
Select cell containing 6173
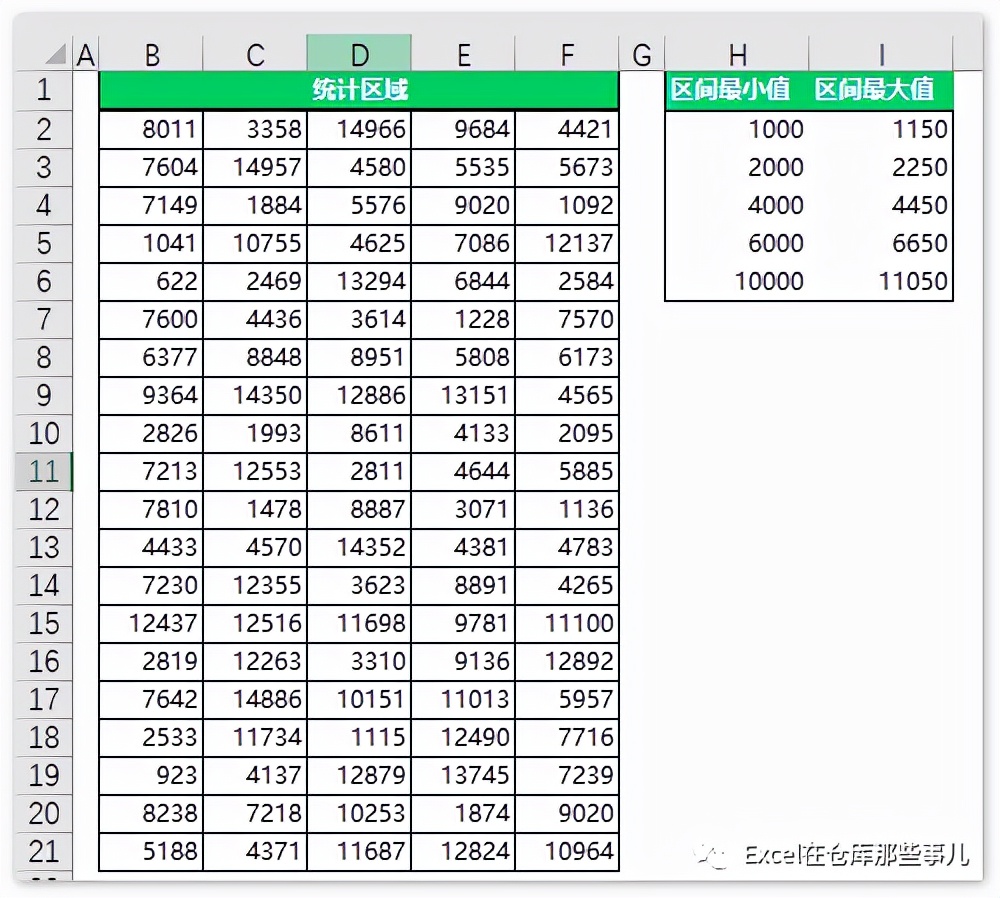click(567, 358)
